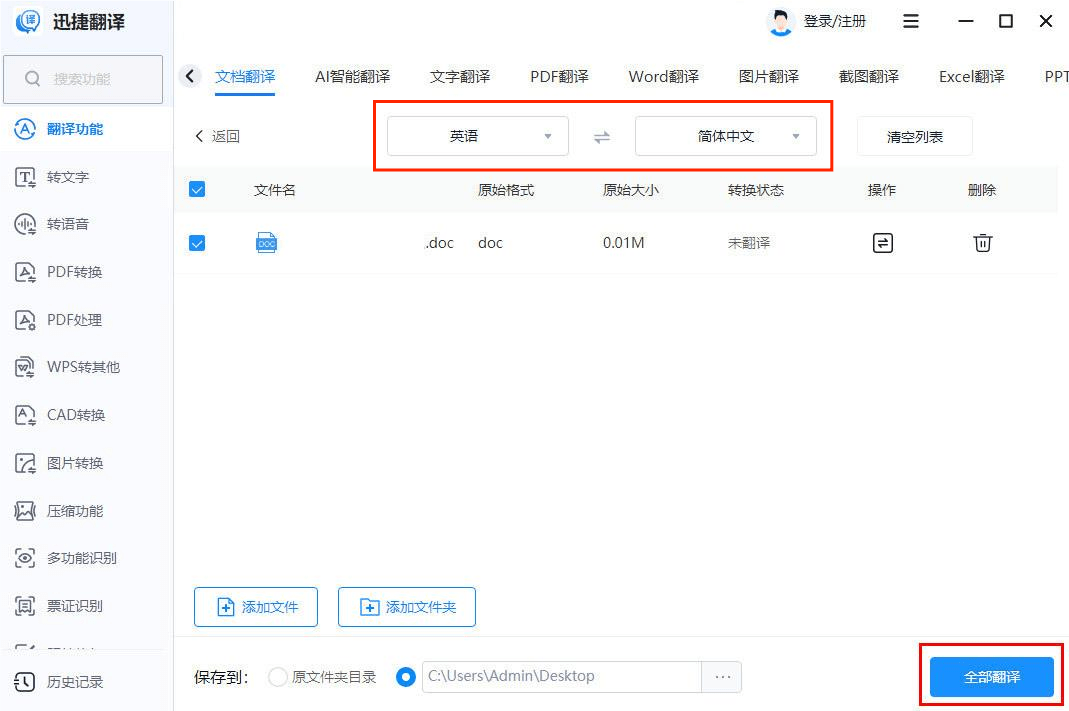
Task: Switch to the PDF翻译 tab
Action: click(560, 76)
